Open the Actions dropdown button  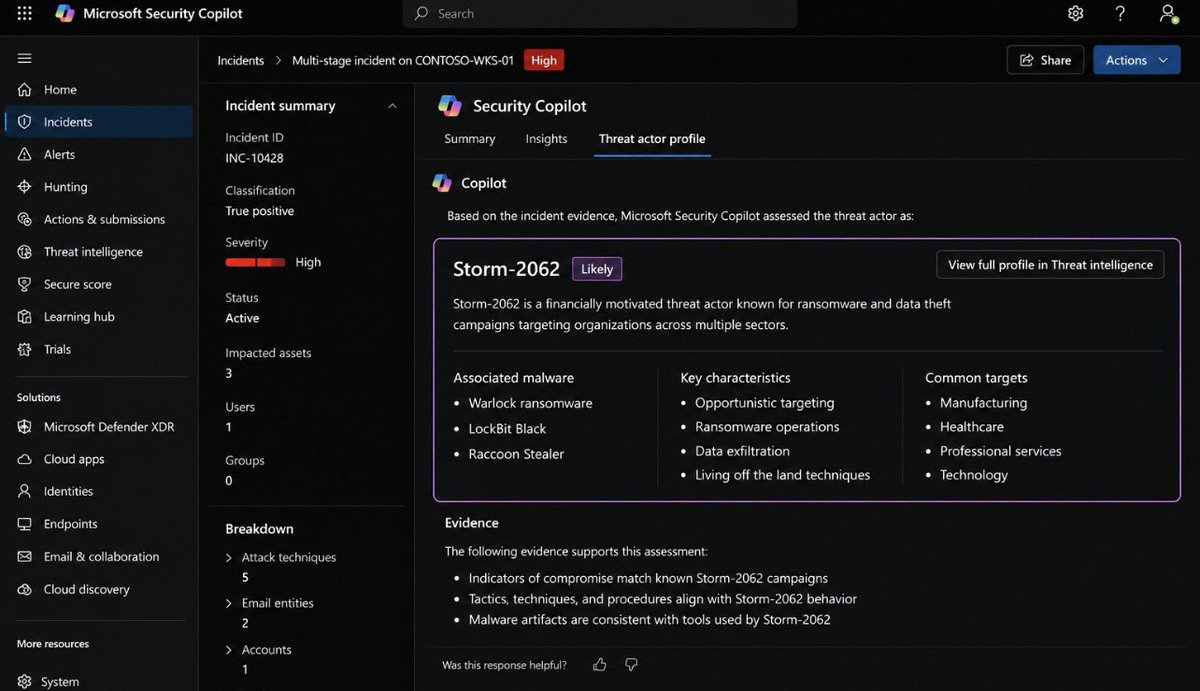(1136, 60)
